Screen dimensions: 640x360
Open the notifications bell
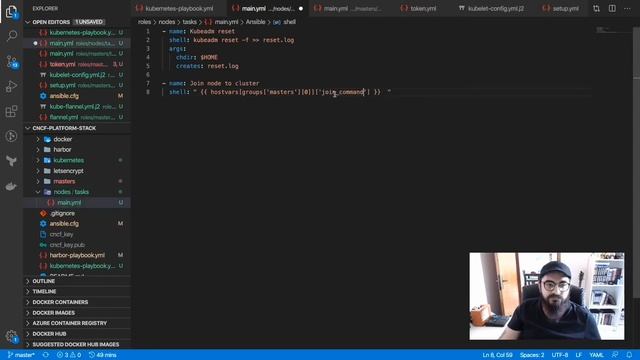(629, 355)
